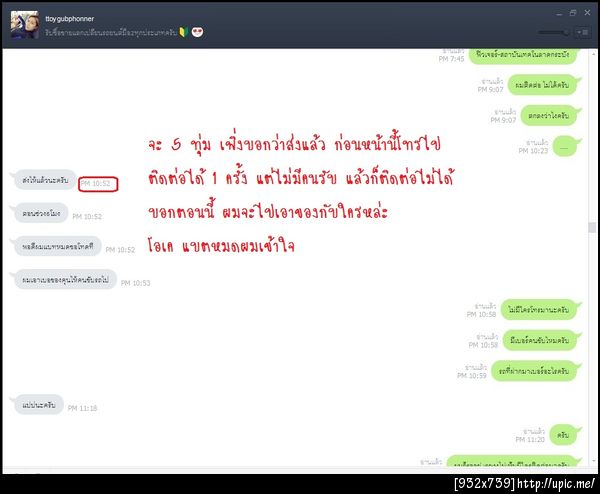Select the grey bubble sent at PM 10:53
Screen dimensions: 600x494
pyautogui.click(x=64, y=280)
